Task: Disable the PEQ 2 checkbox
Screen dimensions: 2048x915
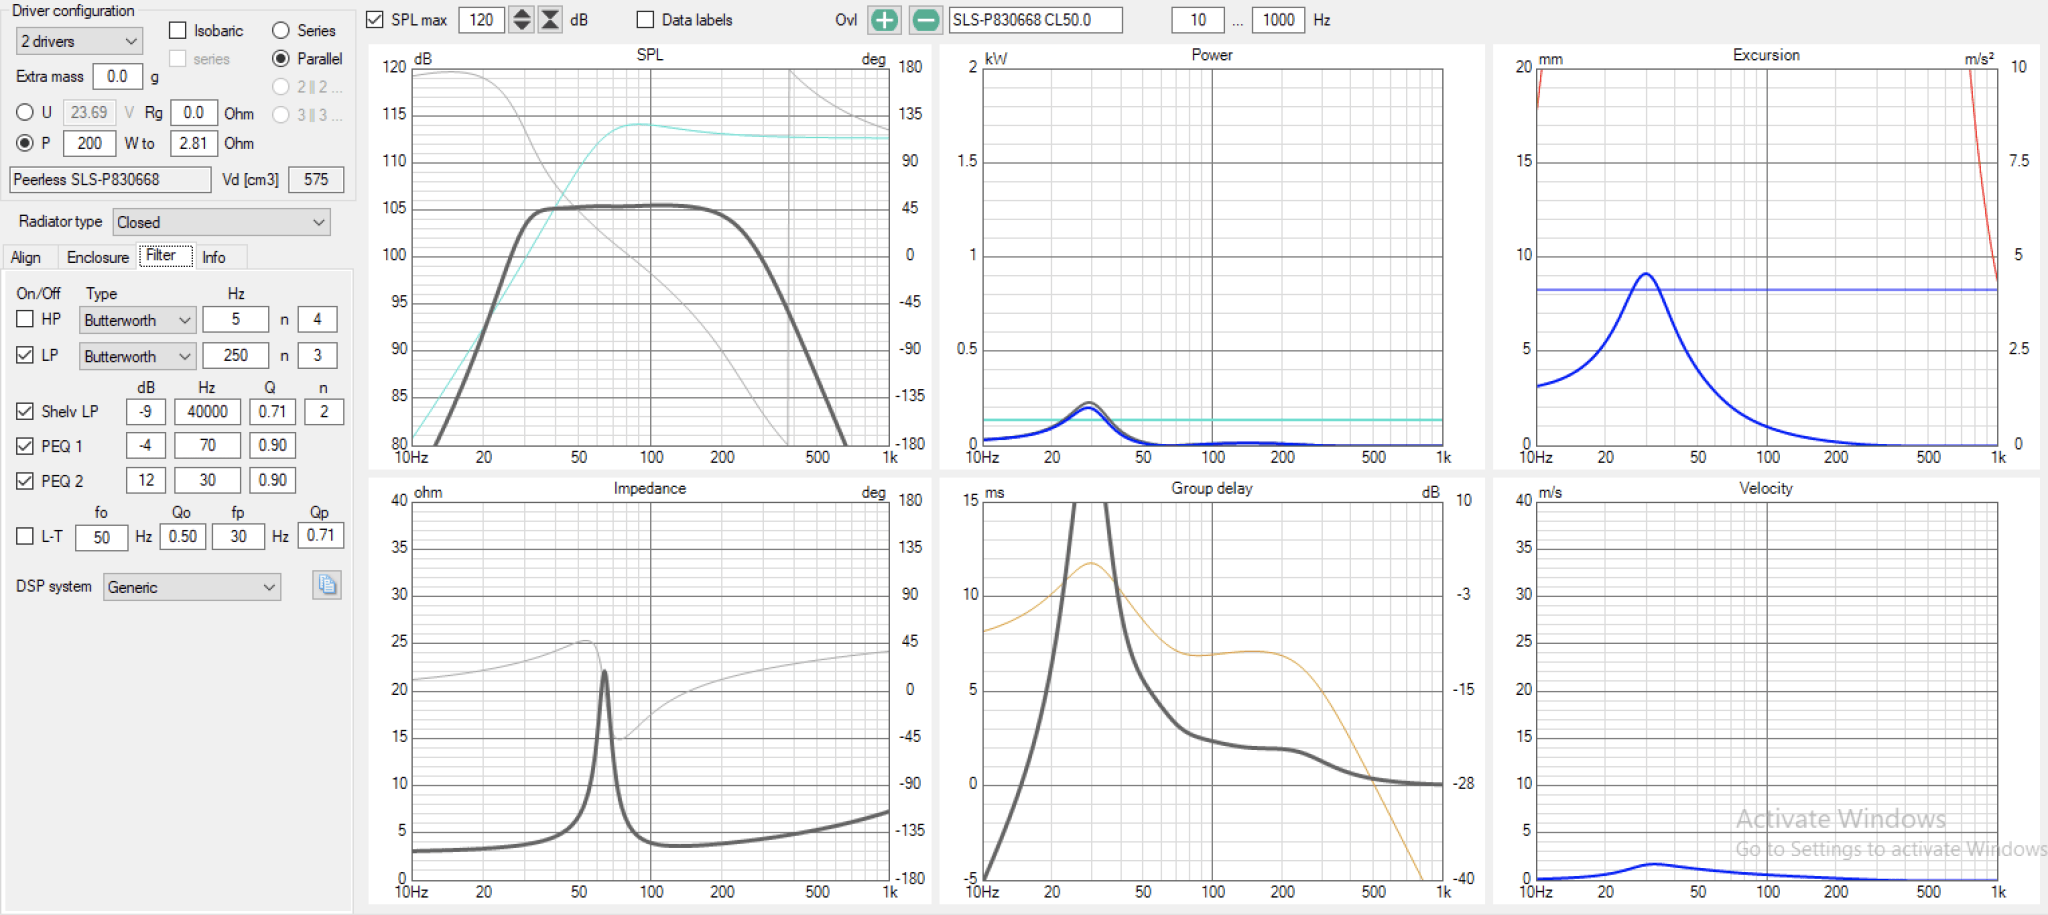Action: [x=25, y=481]
